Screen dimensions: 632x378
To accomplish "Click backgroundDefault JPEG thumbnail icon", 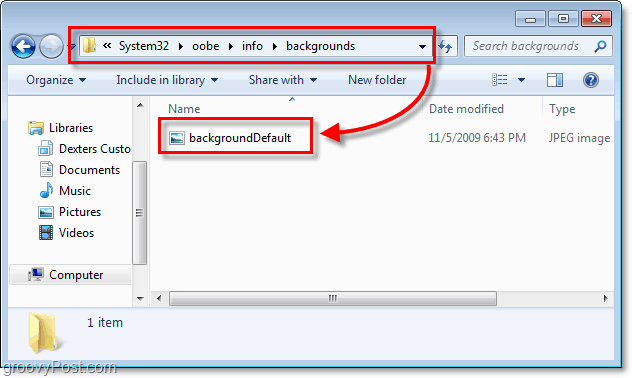I will click(x=177, y=138).
